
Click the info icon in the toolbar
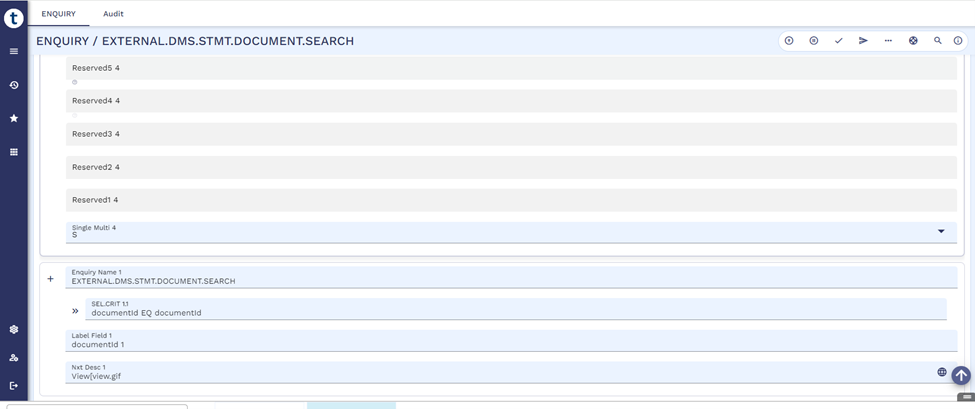[x=958, y=40]
